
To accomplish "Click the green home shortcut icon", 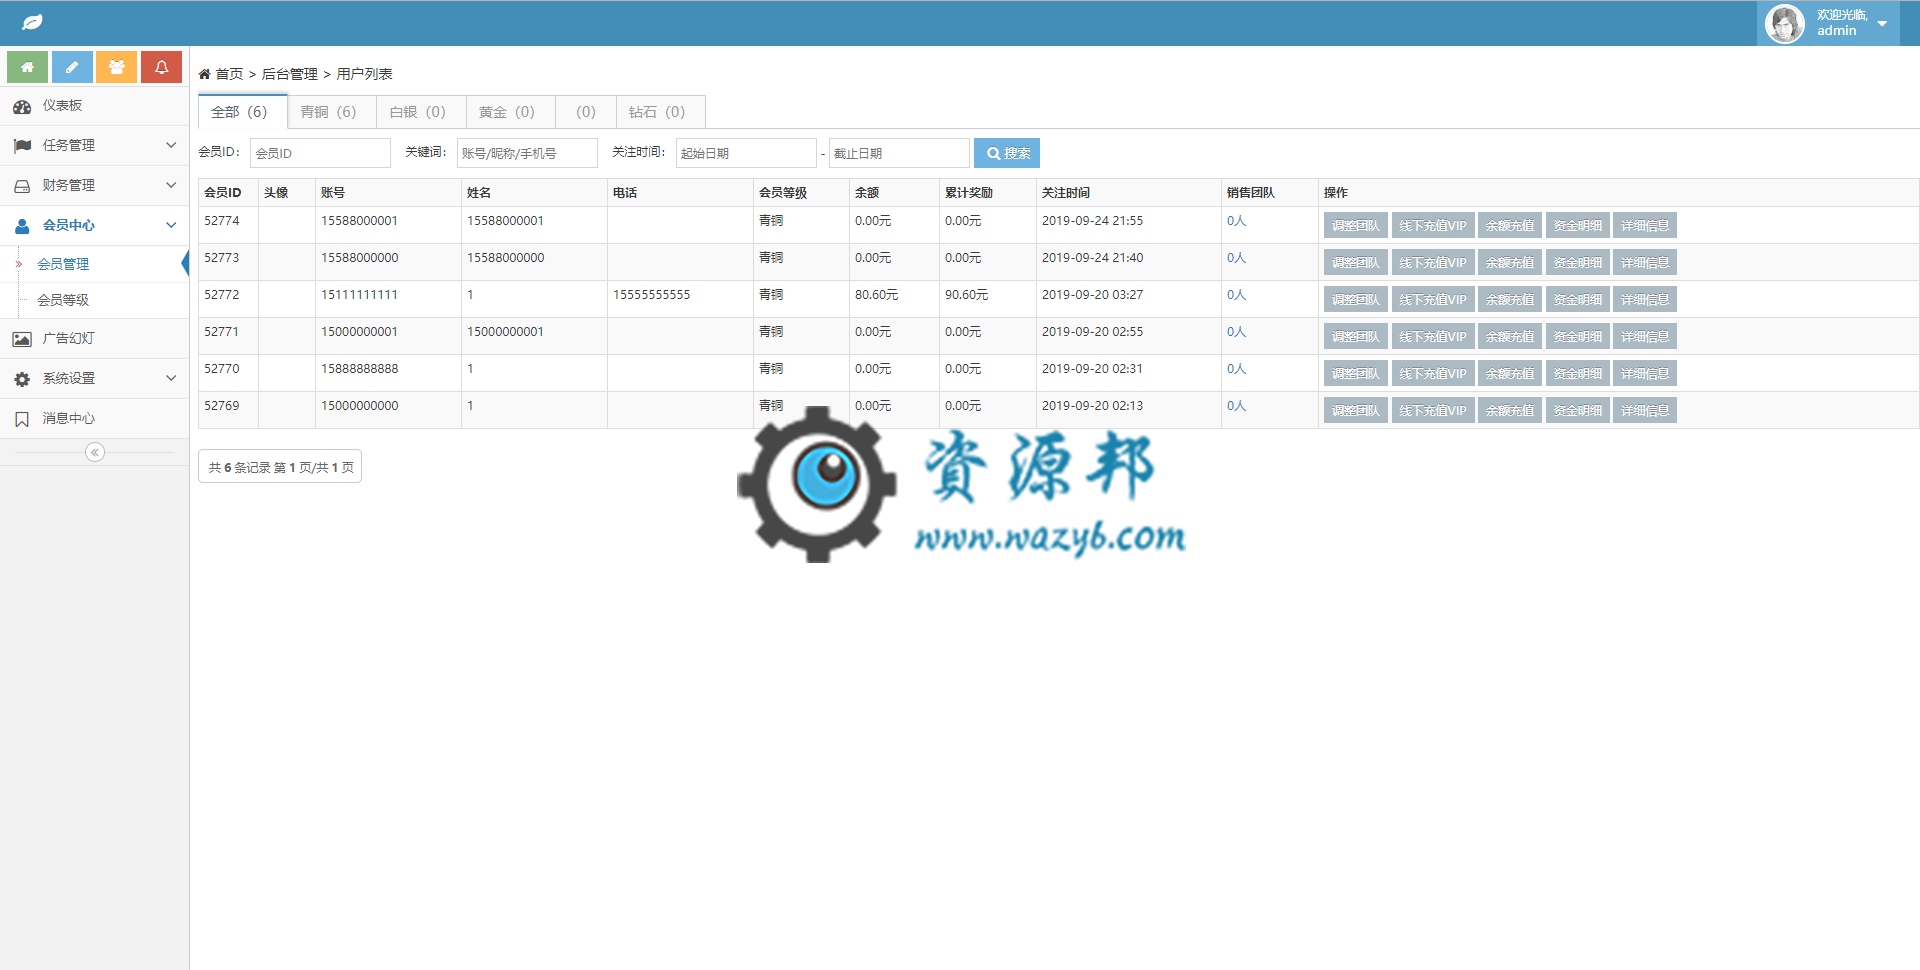I will coord(27,67).
